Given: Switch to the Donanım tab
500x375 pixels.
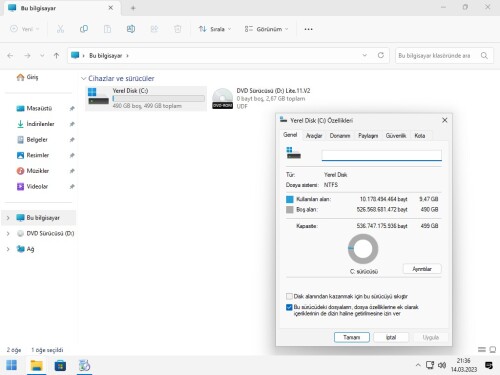Looking at the screenshot, I should (x=340, y=136).
